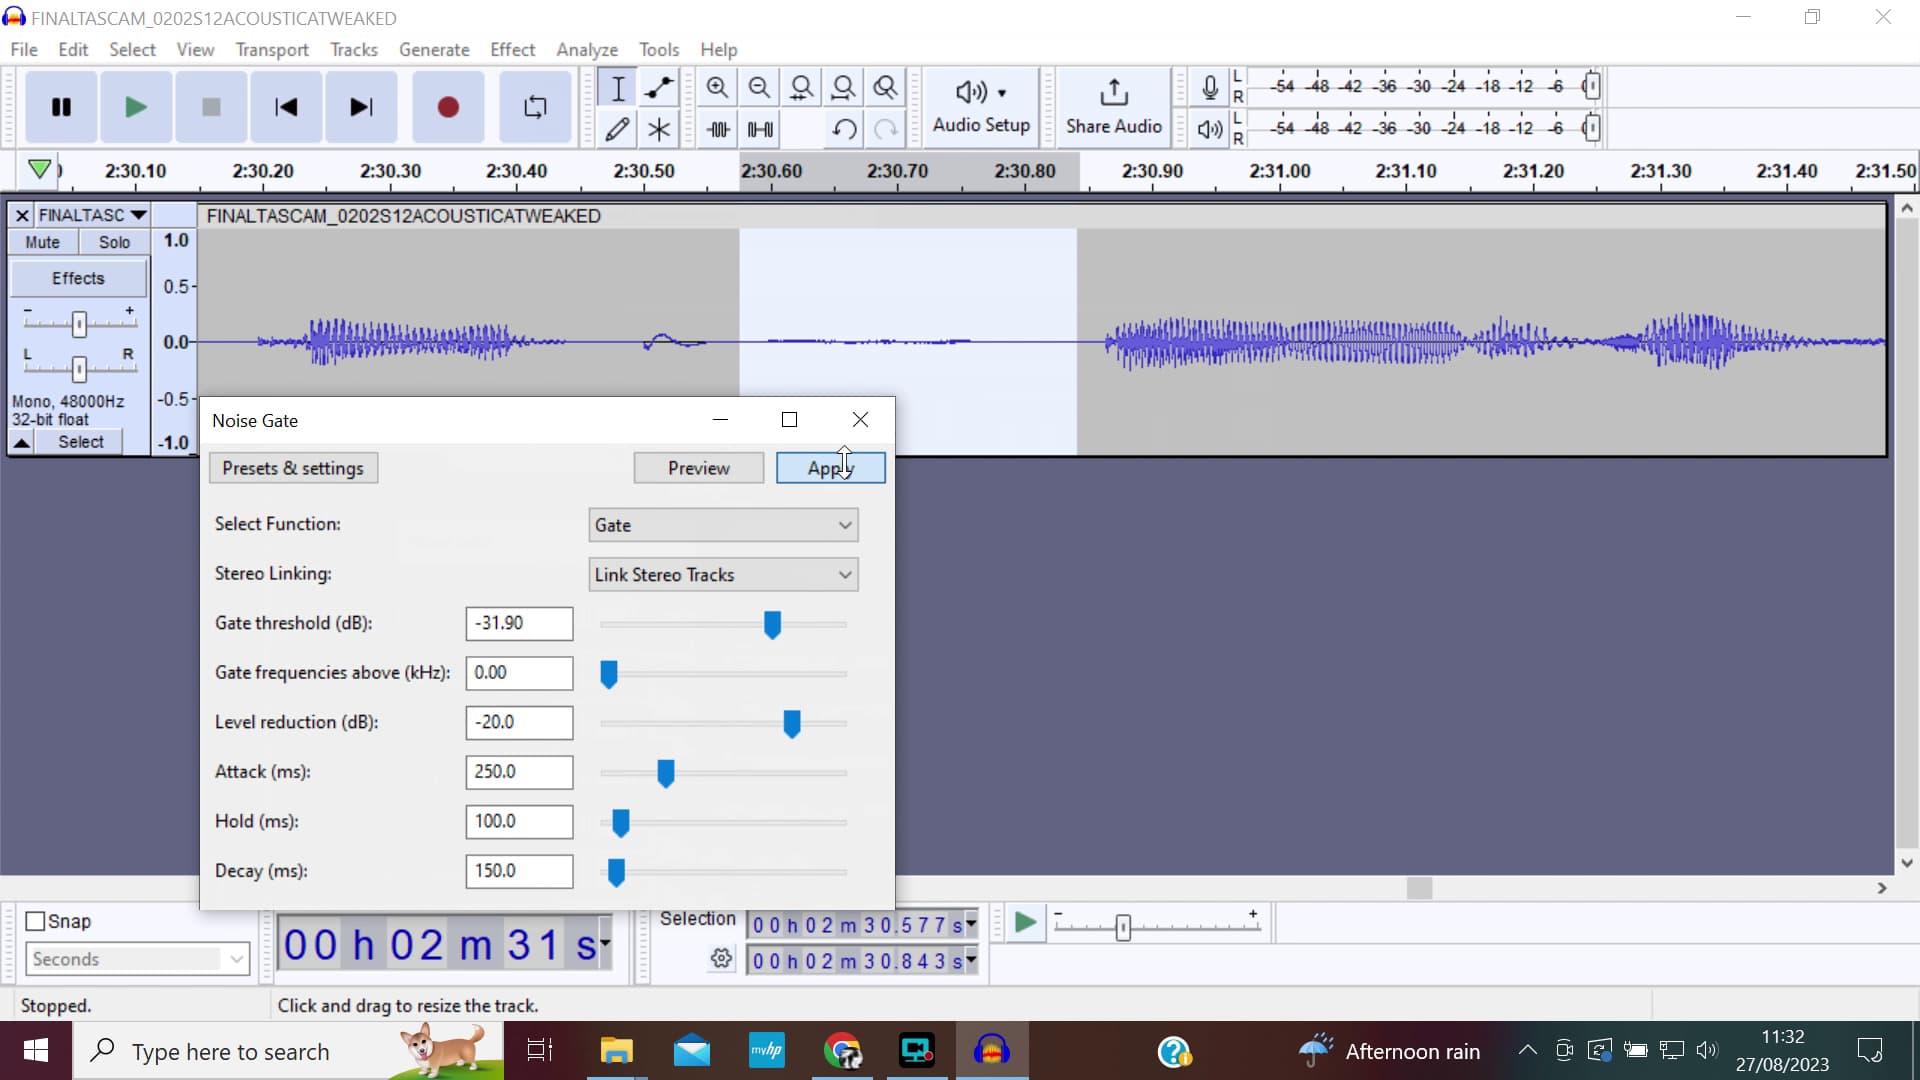Select the Draw pencil tool
This screenshot has height=1080, width=1920.
[x=618, y=129]
